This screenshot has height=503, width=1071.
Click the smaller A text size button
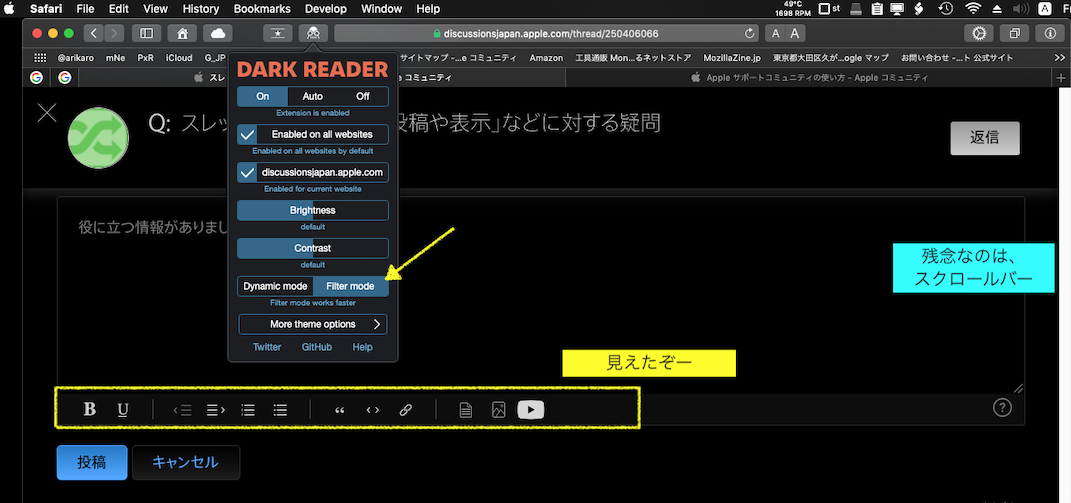point(775,33)
